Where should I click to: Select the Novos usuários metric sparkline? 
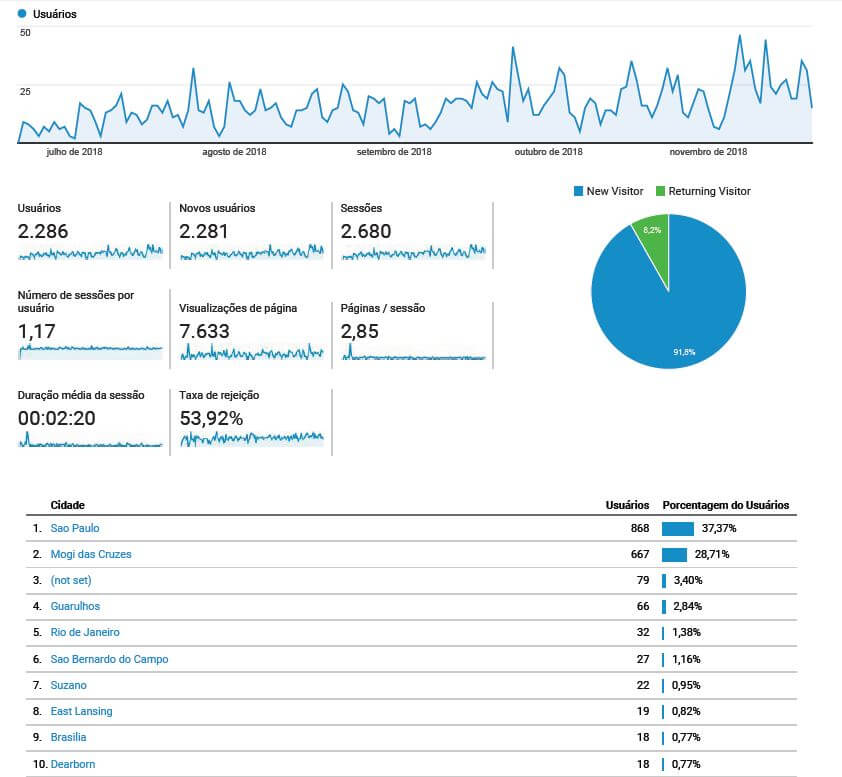[x=251, y=253]
